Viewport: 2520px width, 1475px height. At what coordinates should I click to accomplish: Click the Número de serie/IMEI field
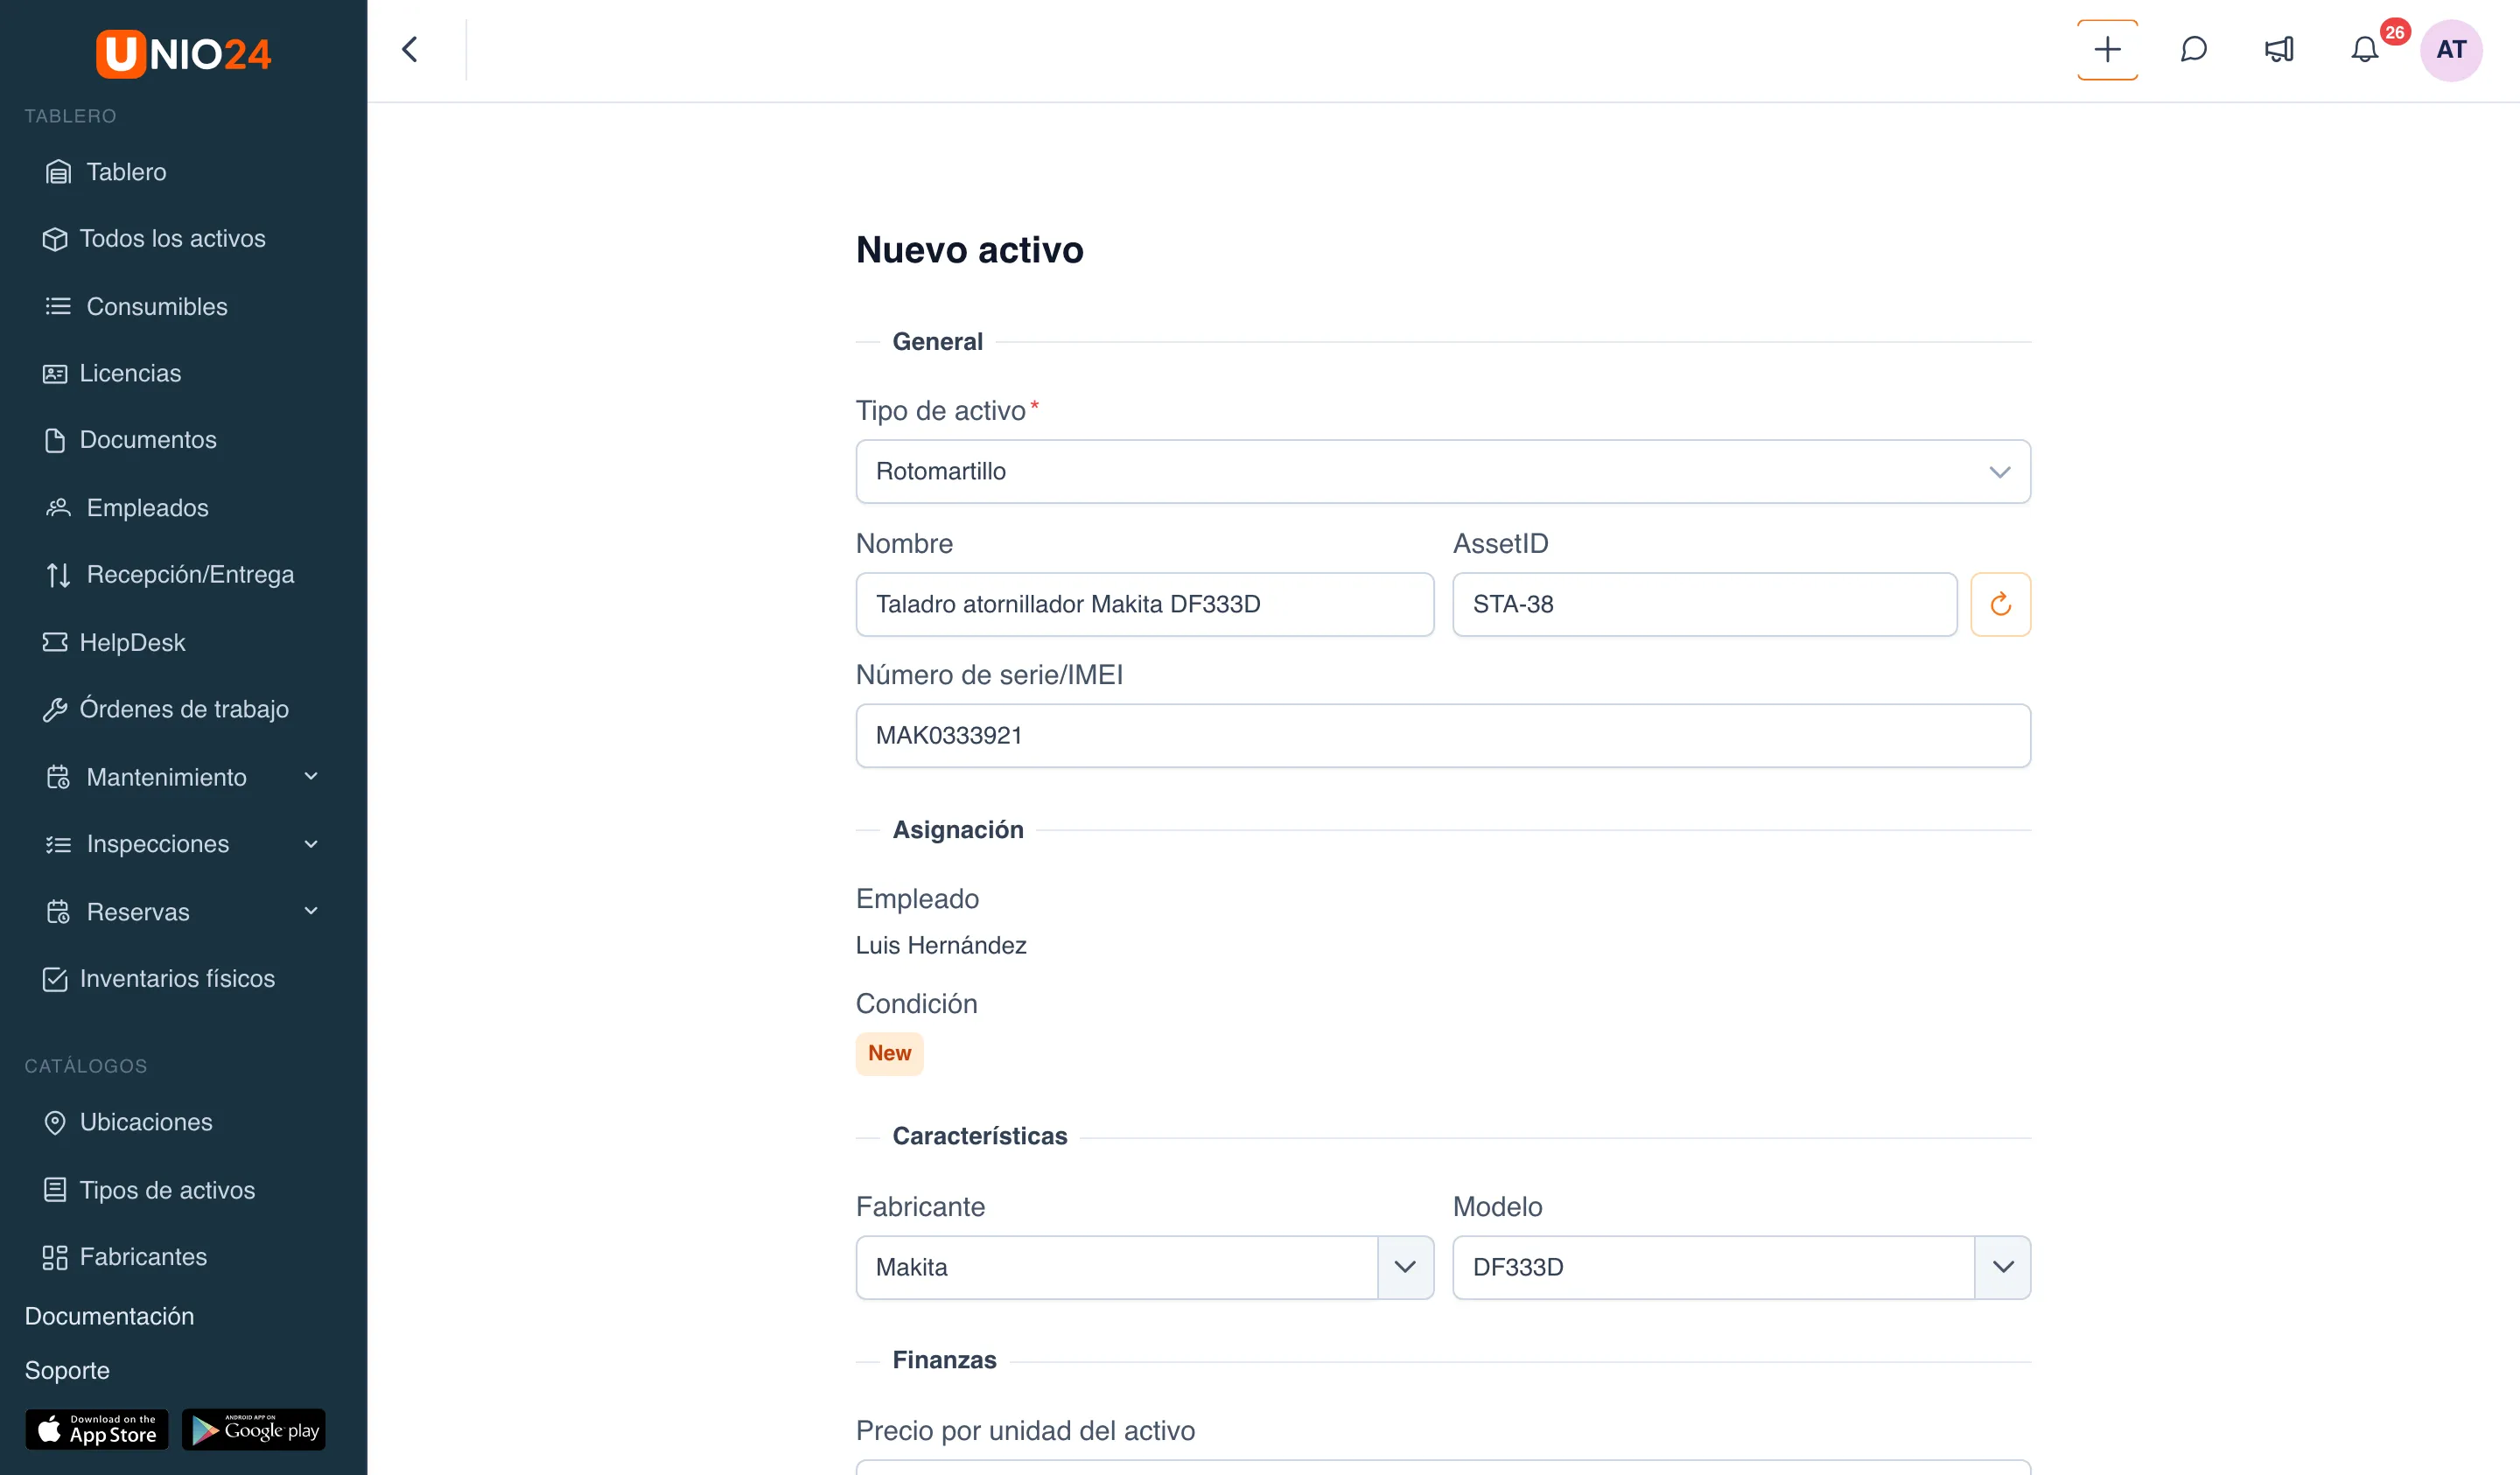pos(1442,735)
